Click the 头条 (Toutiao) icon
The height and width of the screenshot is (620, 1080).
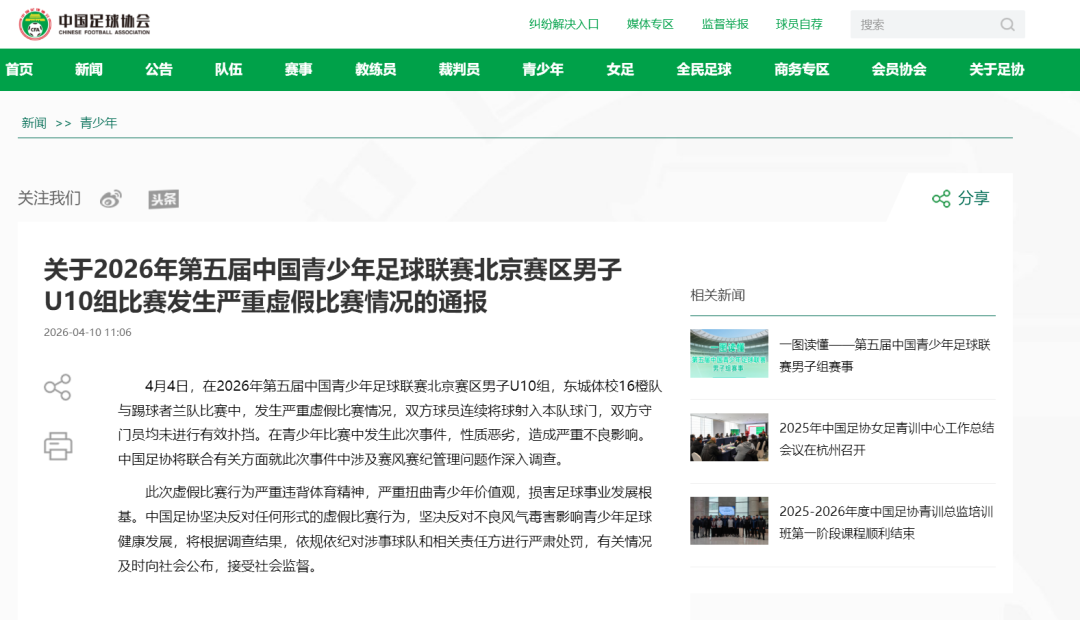tap(163, 198)
